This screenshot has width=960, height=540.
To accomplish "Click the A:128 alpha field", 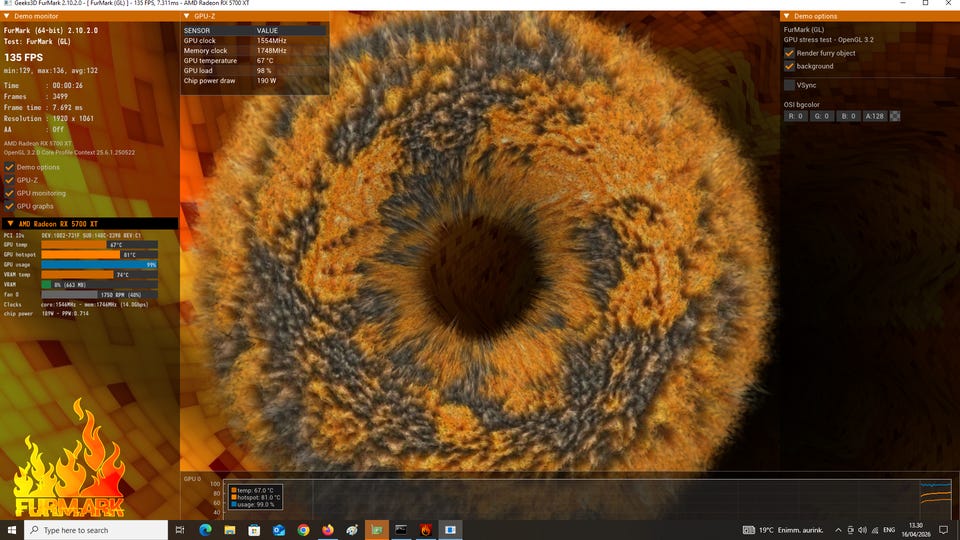I will point(874,116).
